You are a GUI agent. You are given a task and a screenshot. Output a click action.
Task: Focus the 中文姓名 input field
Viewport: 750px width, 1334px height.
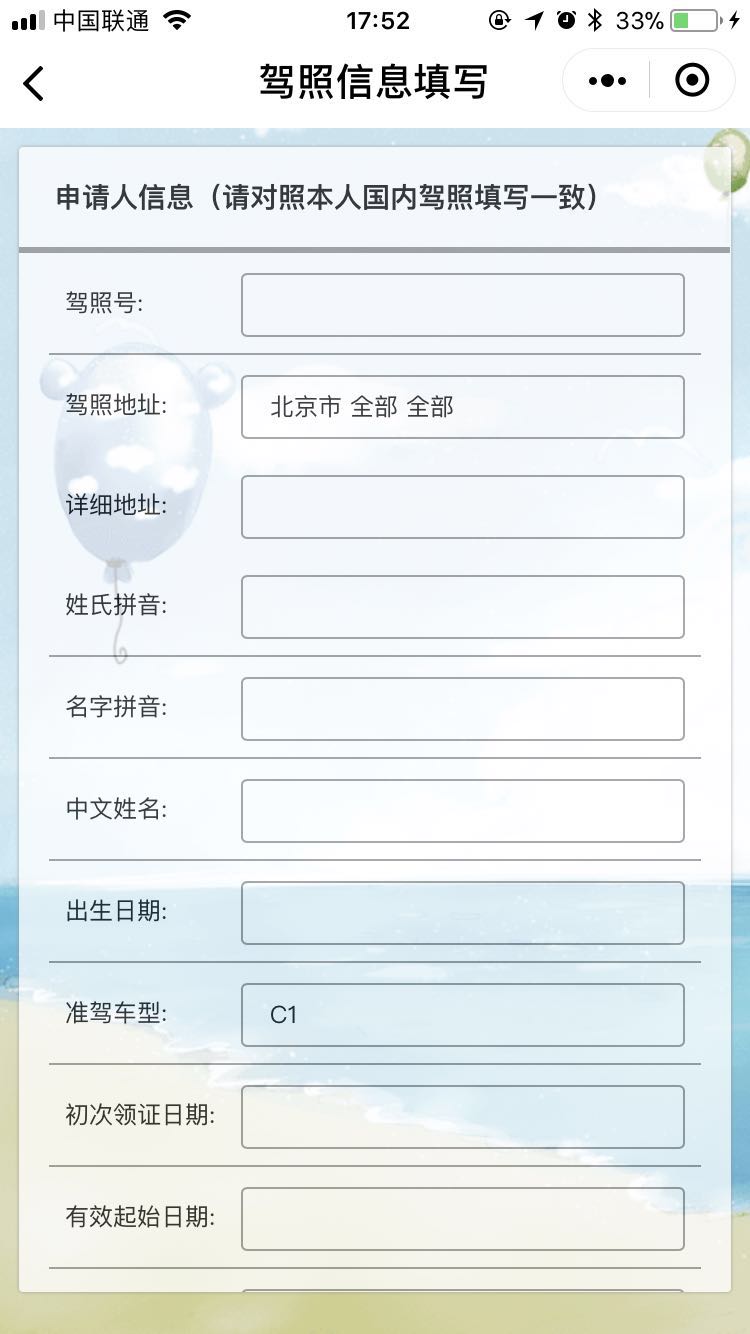tap(463, 811)
